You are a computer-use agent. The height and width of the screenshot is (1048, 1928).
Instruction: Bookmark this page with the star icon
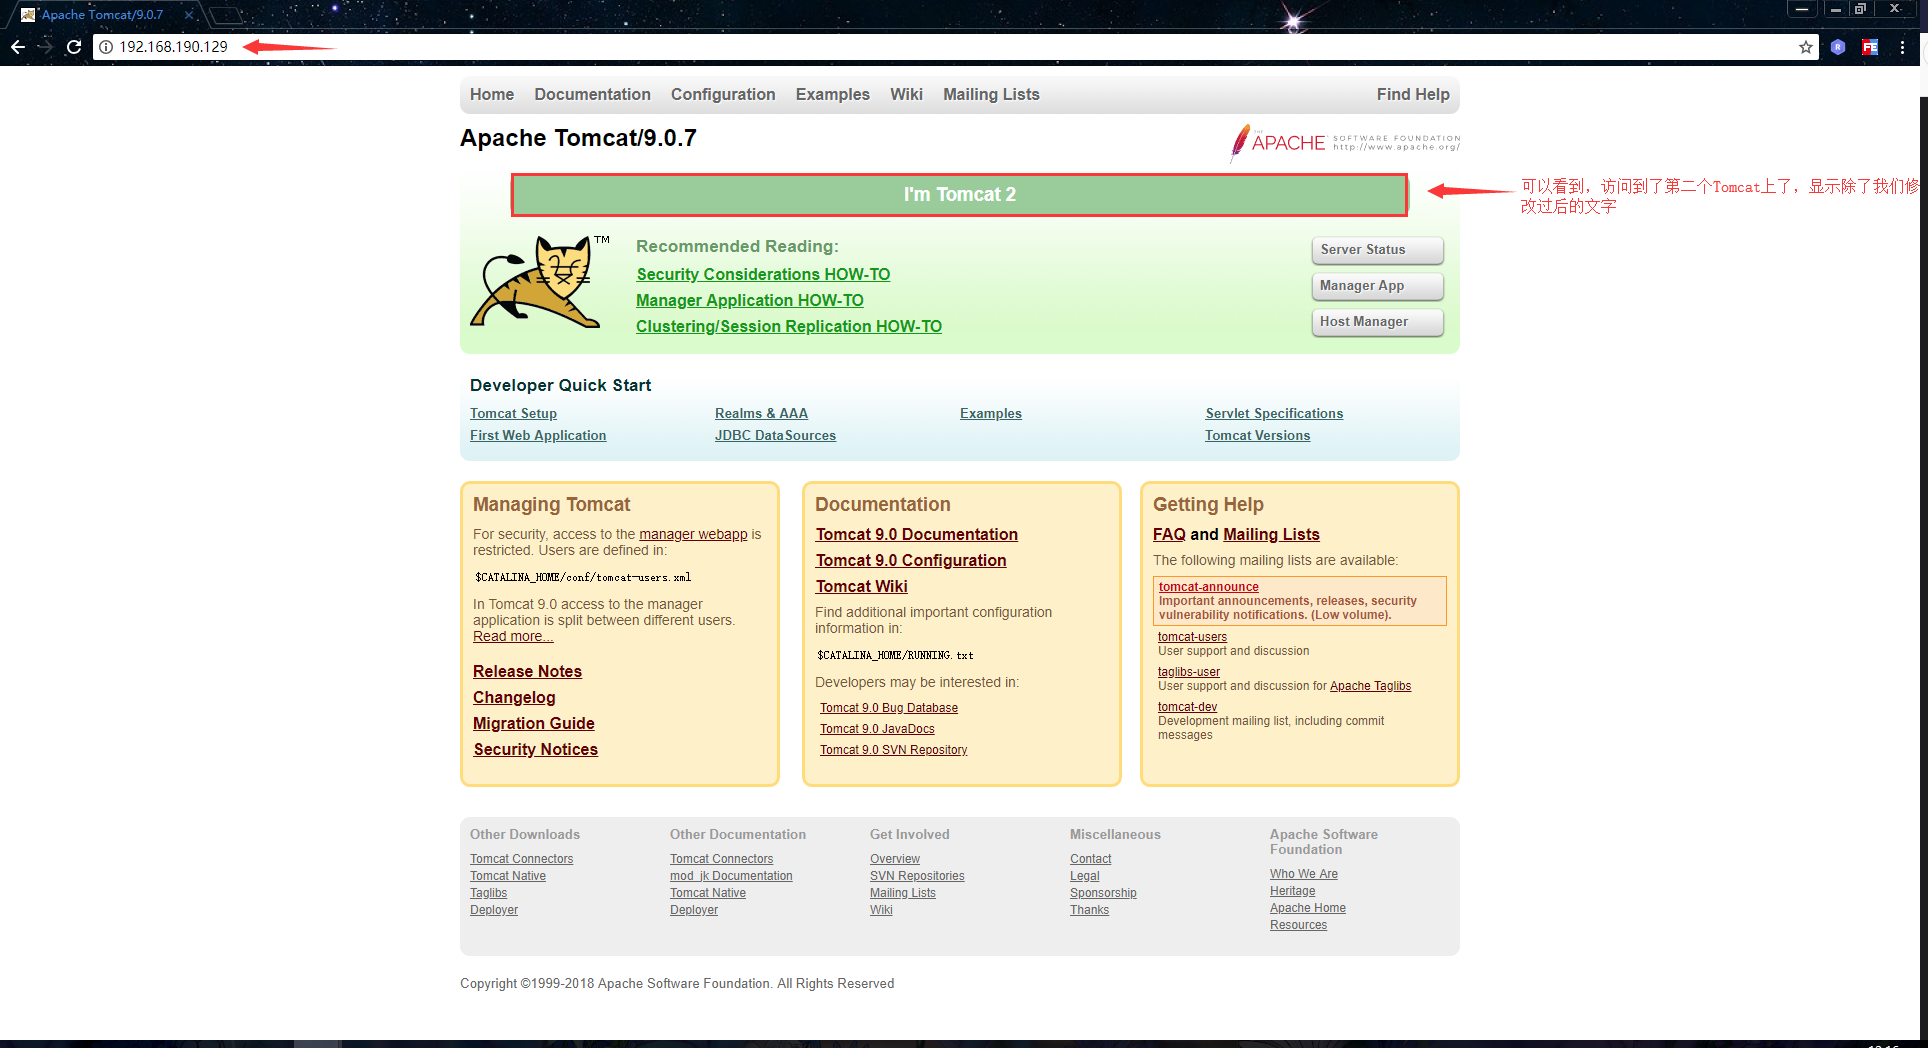coord(1806,47)
